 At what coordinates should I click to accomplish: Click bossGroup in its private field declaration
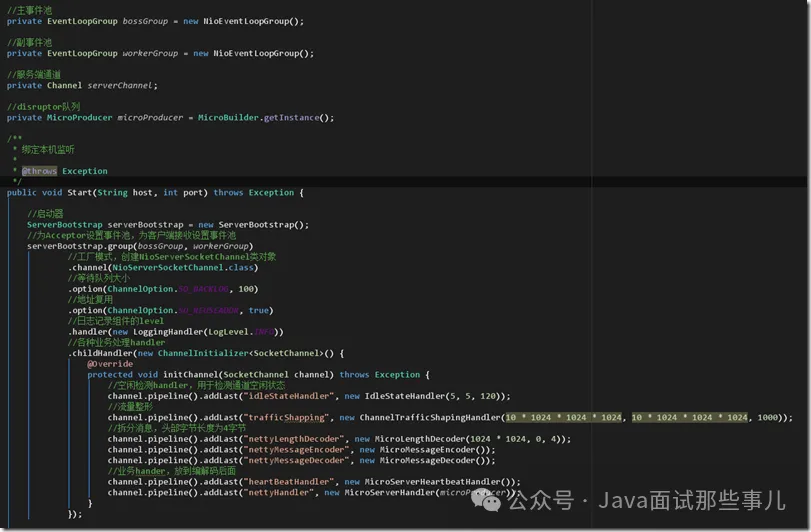pyautogui.click(x=144, y=21)
